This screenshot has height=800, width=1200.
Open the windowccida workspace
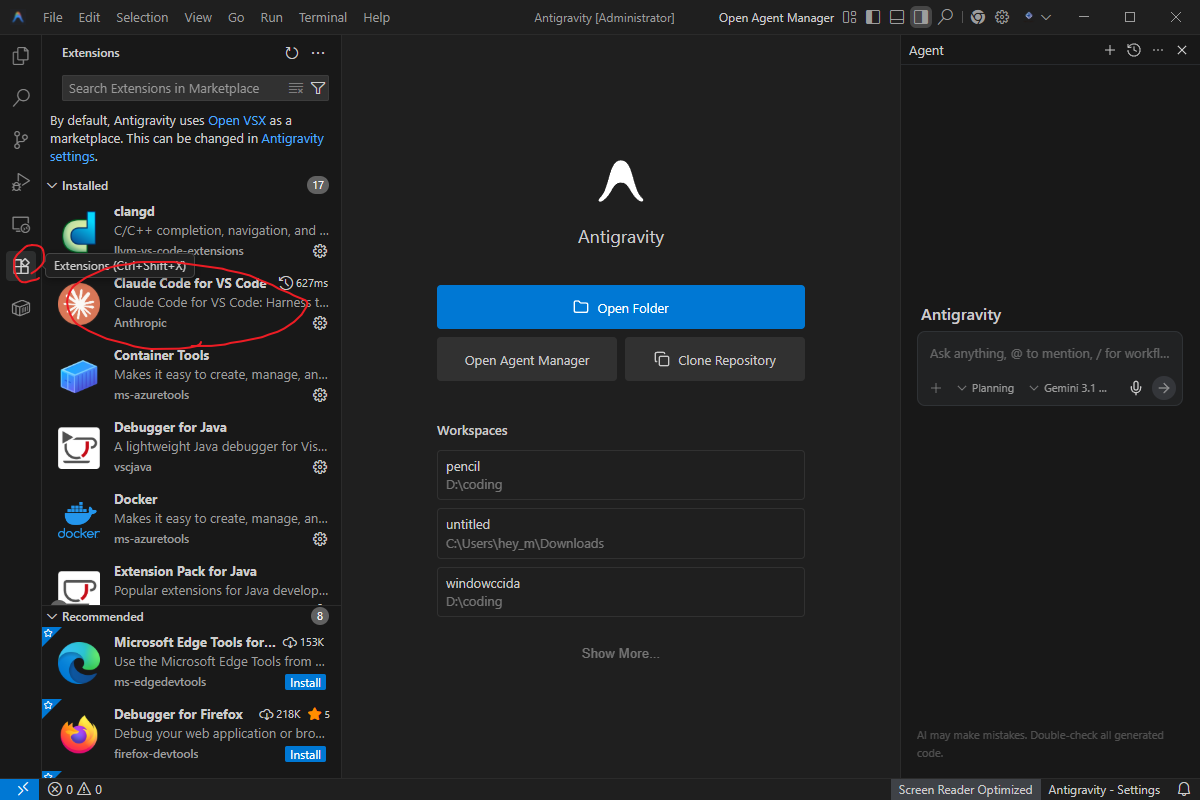[621, 592]
